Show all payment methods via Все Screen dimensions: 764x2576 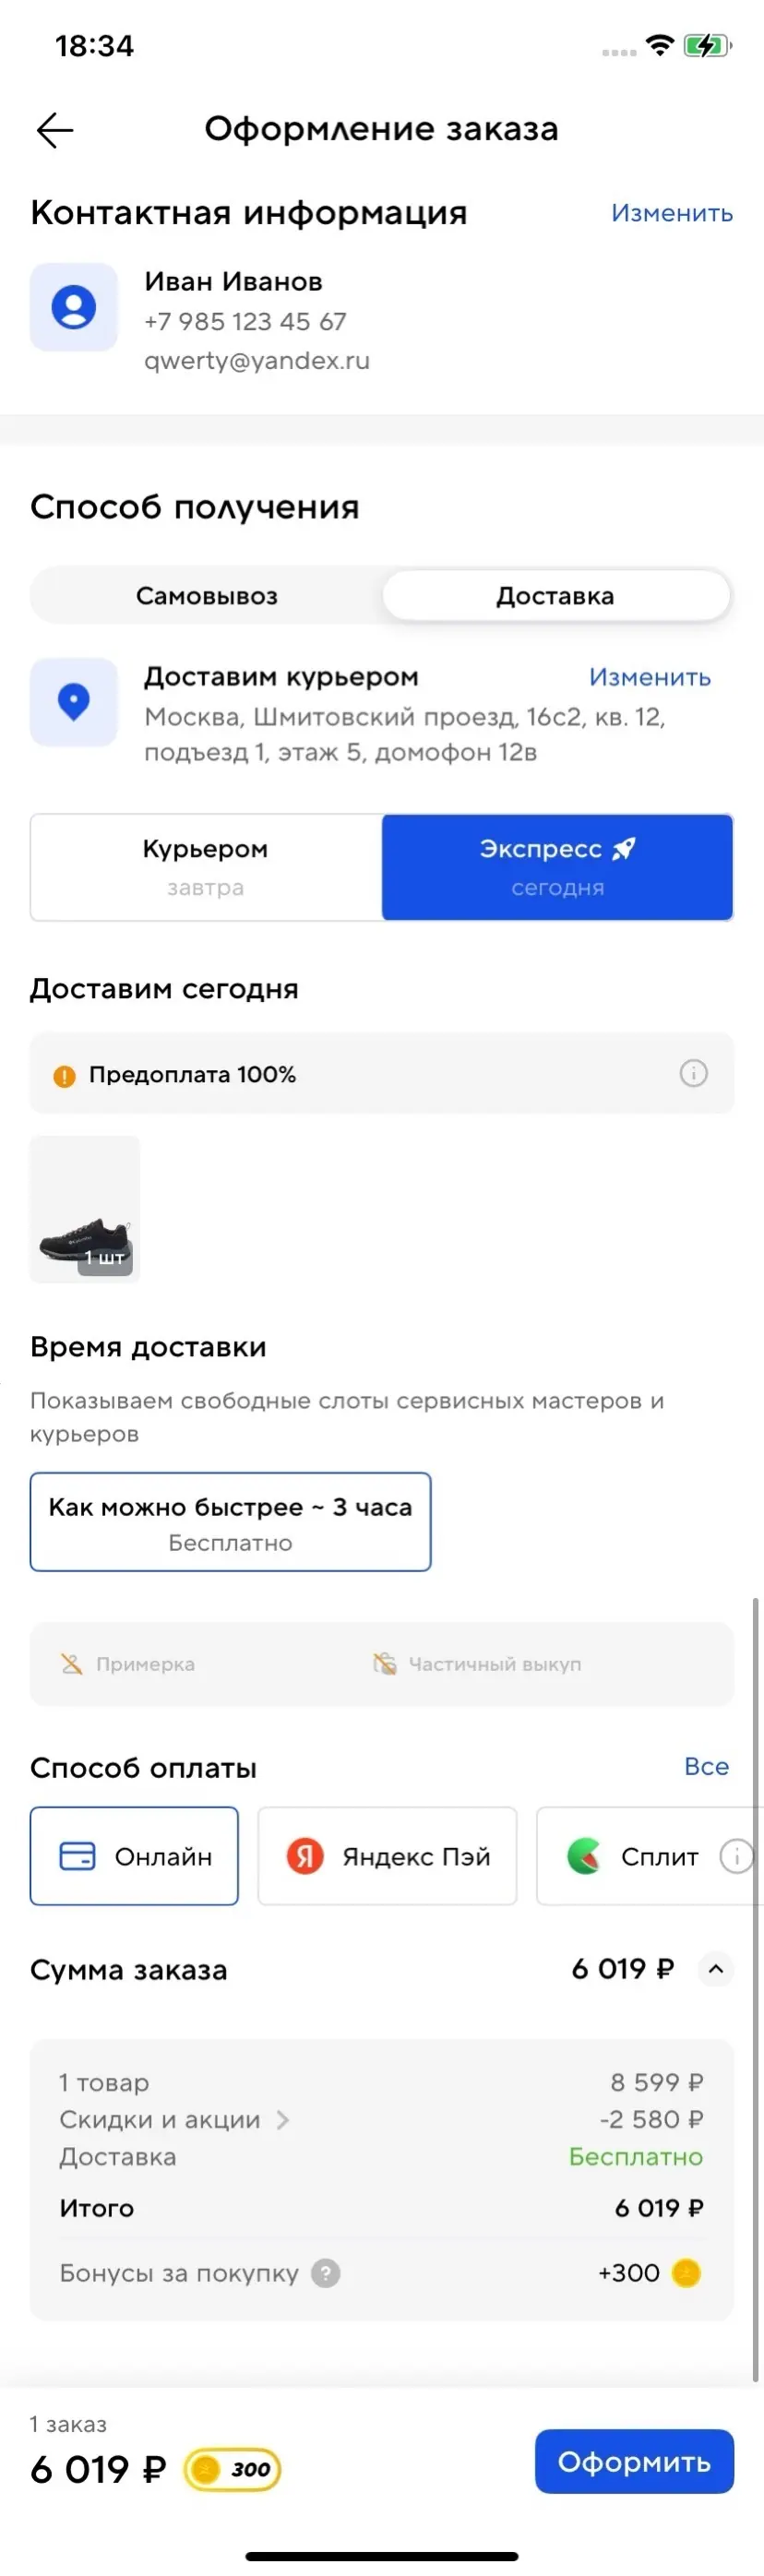(706, 1767)
